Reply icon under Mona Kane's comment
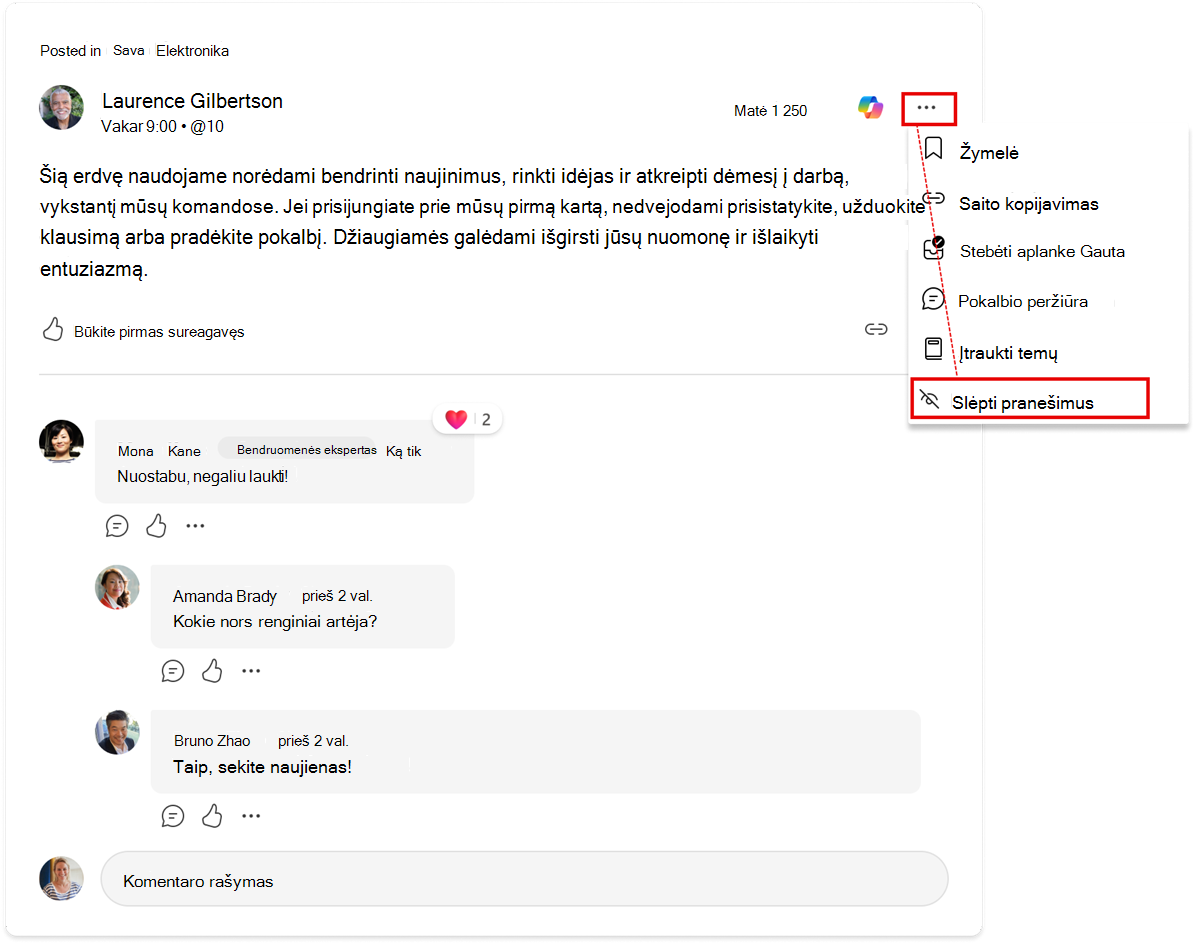 (x=117, y=525)
